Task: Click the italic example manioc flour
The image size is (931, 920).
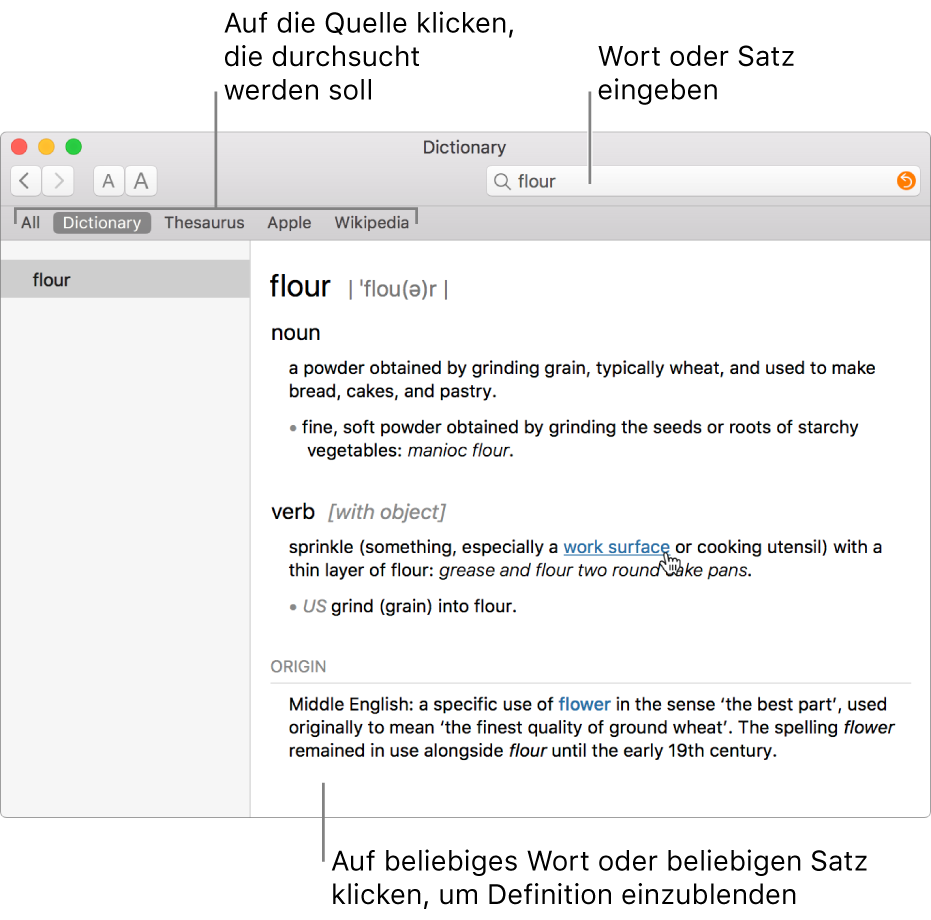Action: [458, 451]
